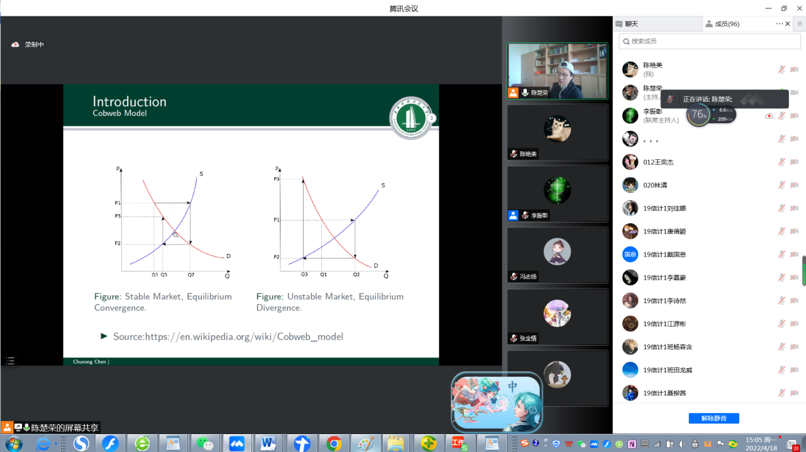Toggle camera icon for 19信计1刘佳娜

[x=794, y=209]
